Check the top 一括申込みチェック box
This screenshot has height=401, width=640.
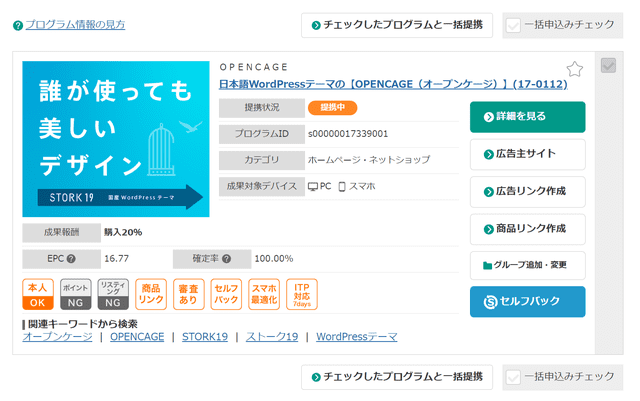[513, 26]
